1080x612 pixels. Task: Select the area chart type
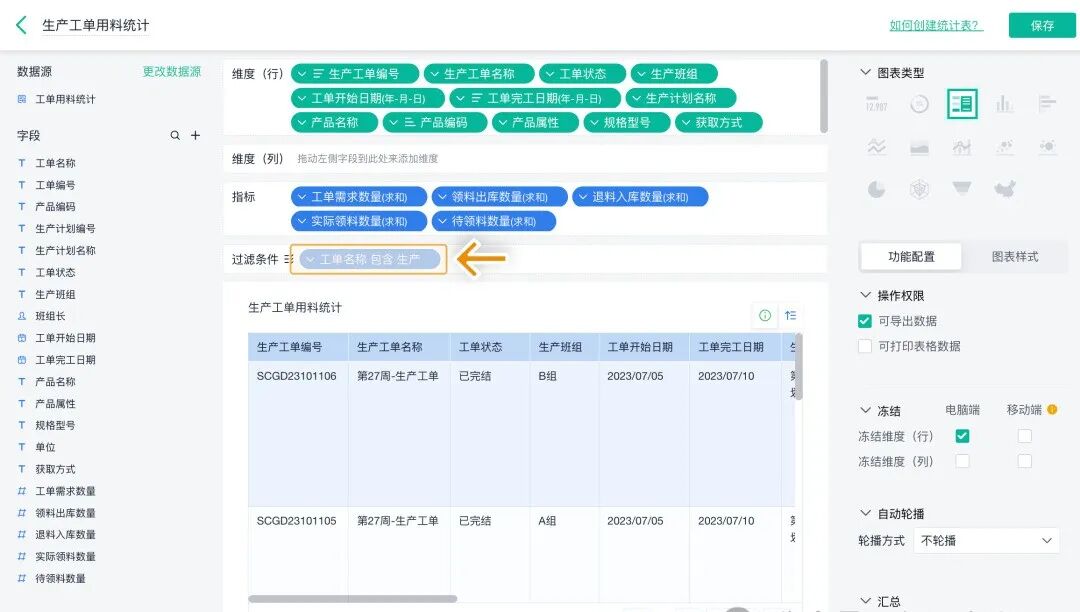(x=919, y=147)
